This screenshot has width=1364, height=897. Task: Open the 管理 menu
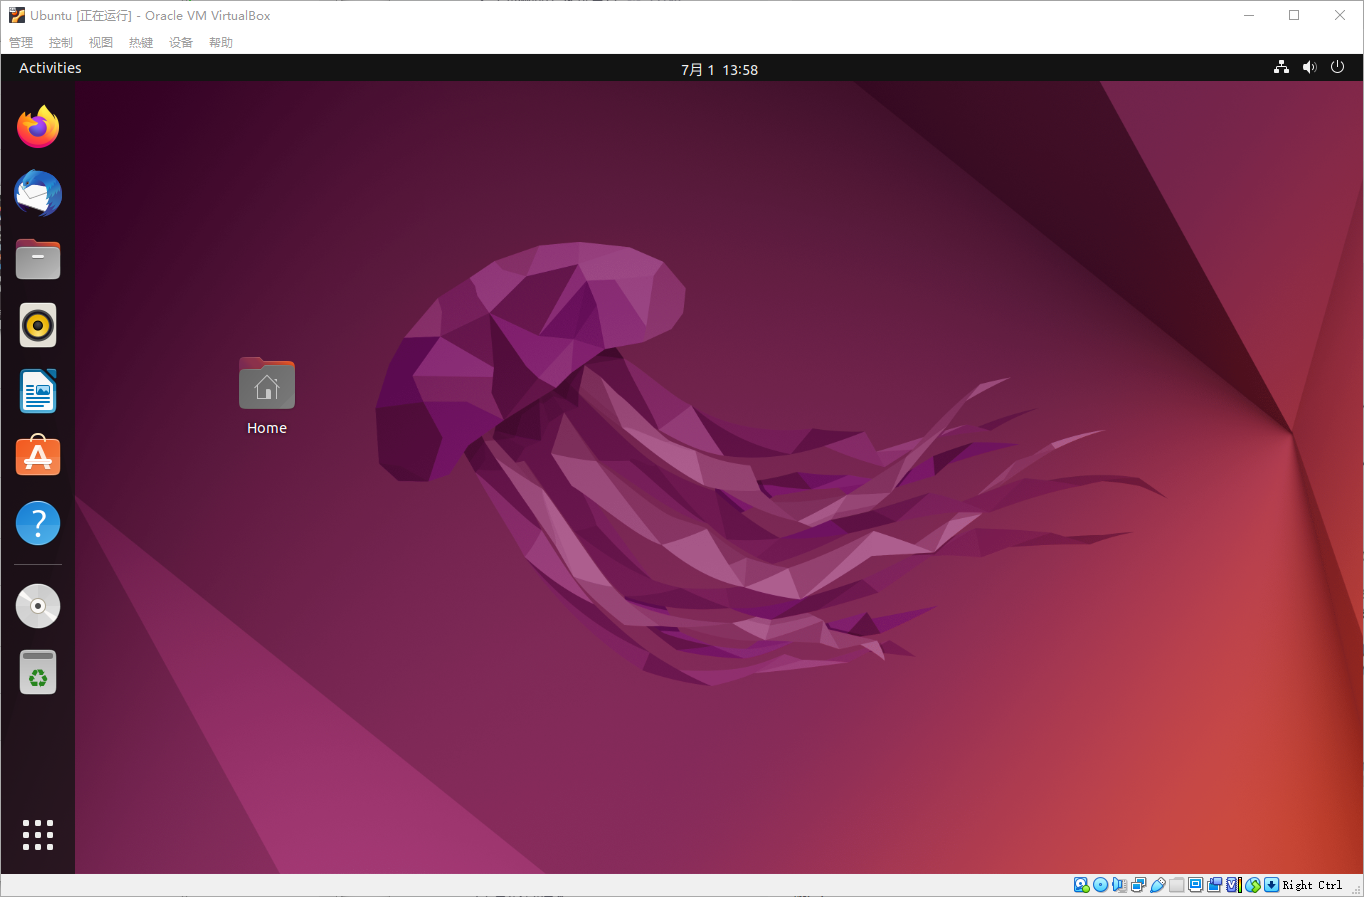pyautogui.click(x=21, y=42)
